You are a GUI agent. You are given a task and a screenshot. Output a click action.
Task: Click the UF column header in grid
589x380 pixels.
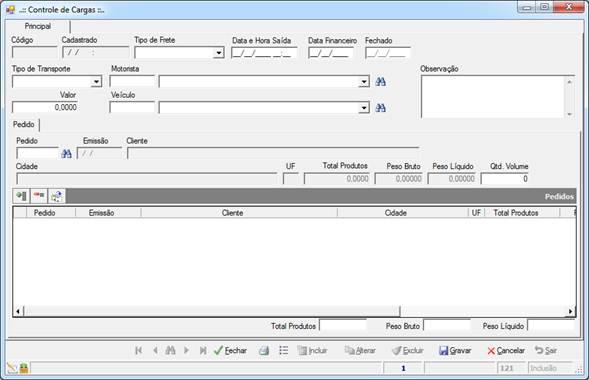476,213
